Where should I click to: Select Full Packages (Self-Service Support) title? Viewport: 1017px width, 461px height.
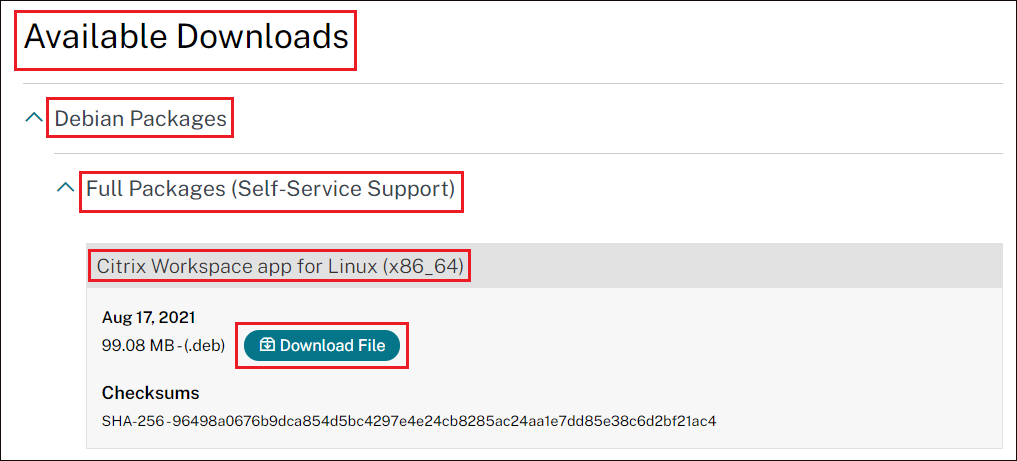(270, 189)
